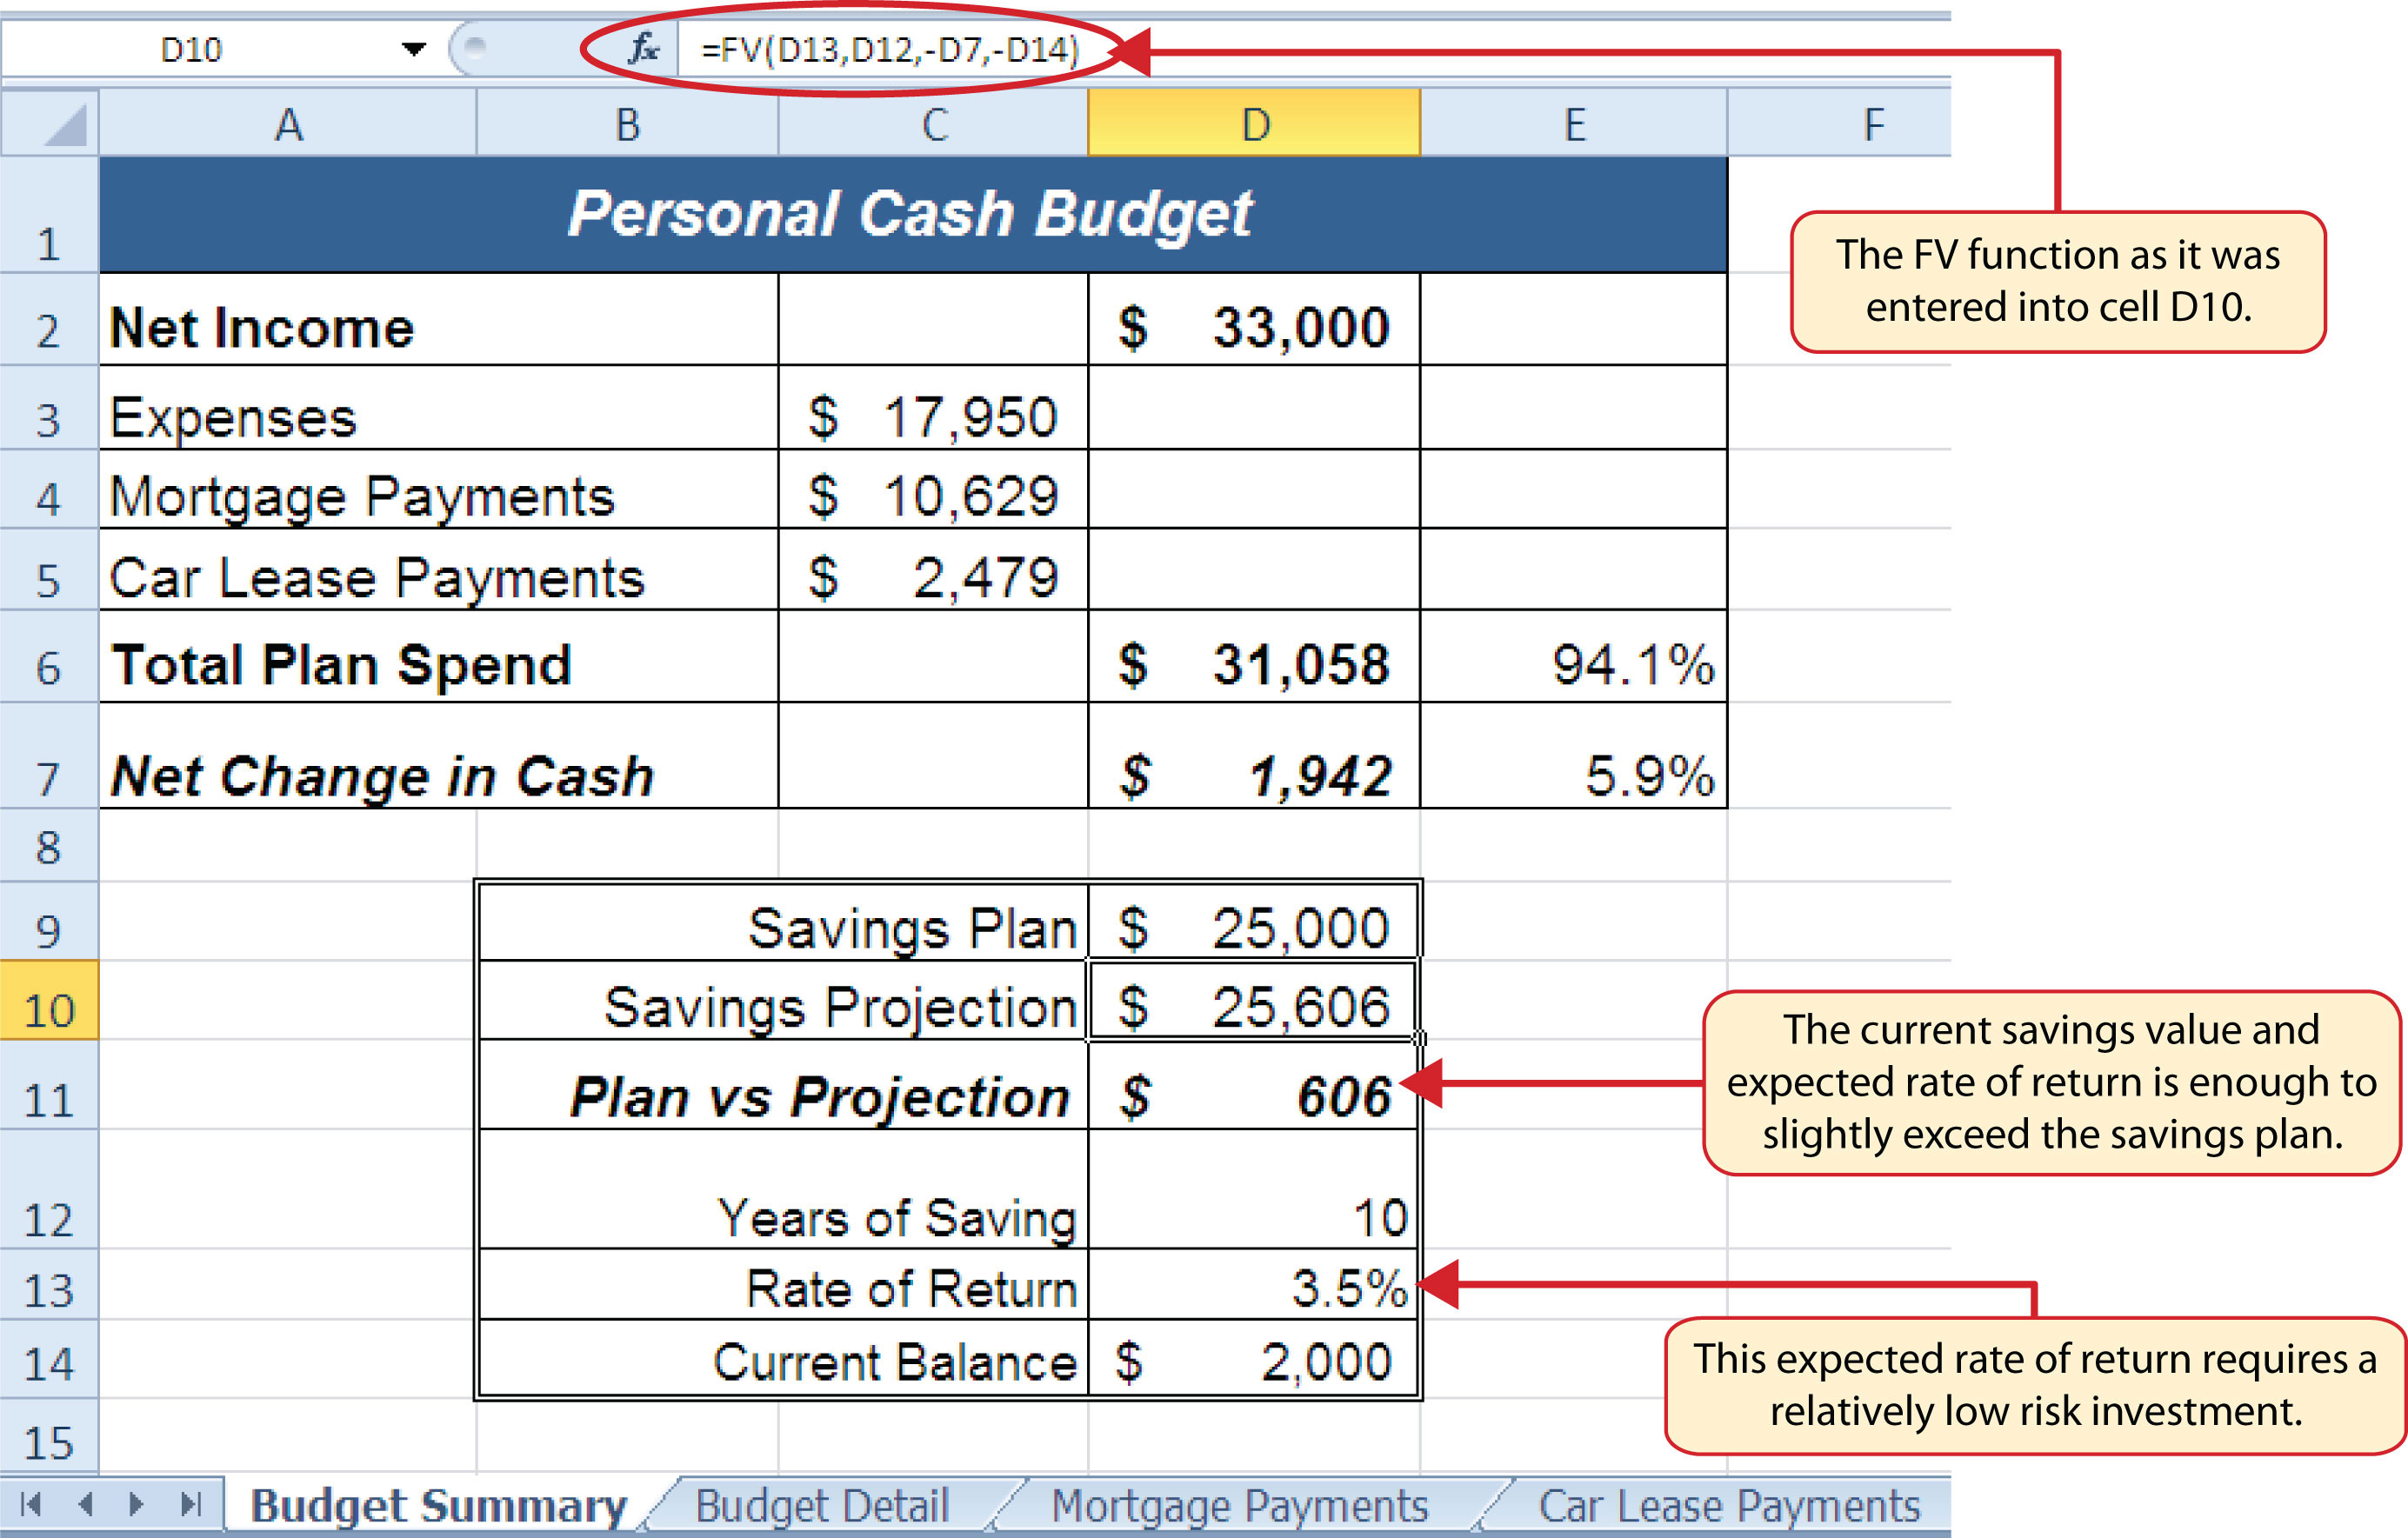
Task: Select highlighted column D header
Action: pyautogui.click(x=1254, y=124)
